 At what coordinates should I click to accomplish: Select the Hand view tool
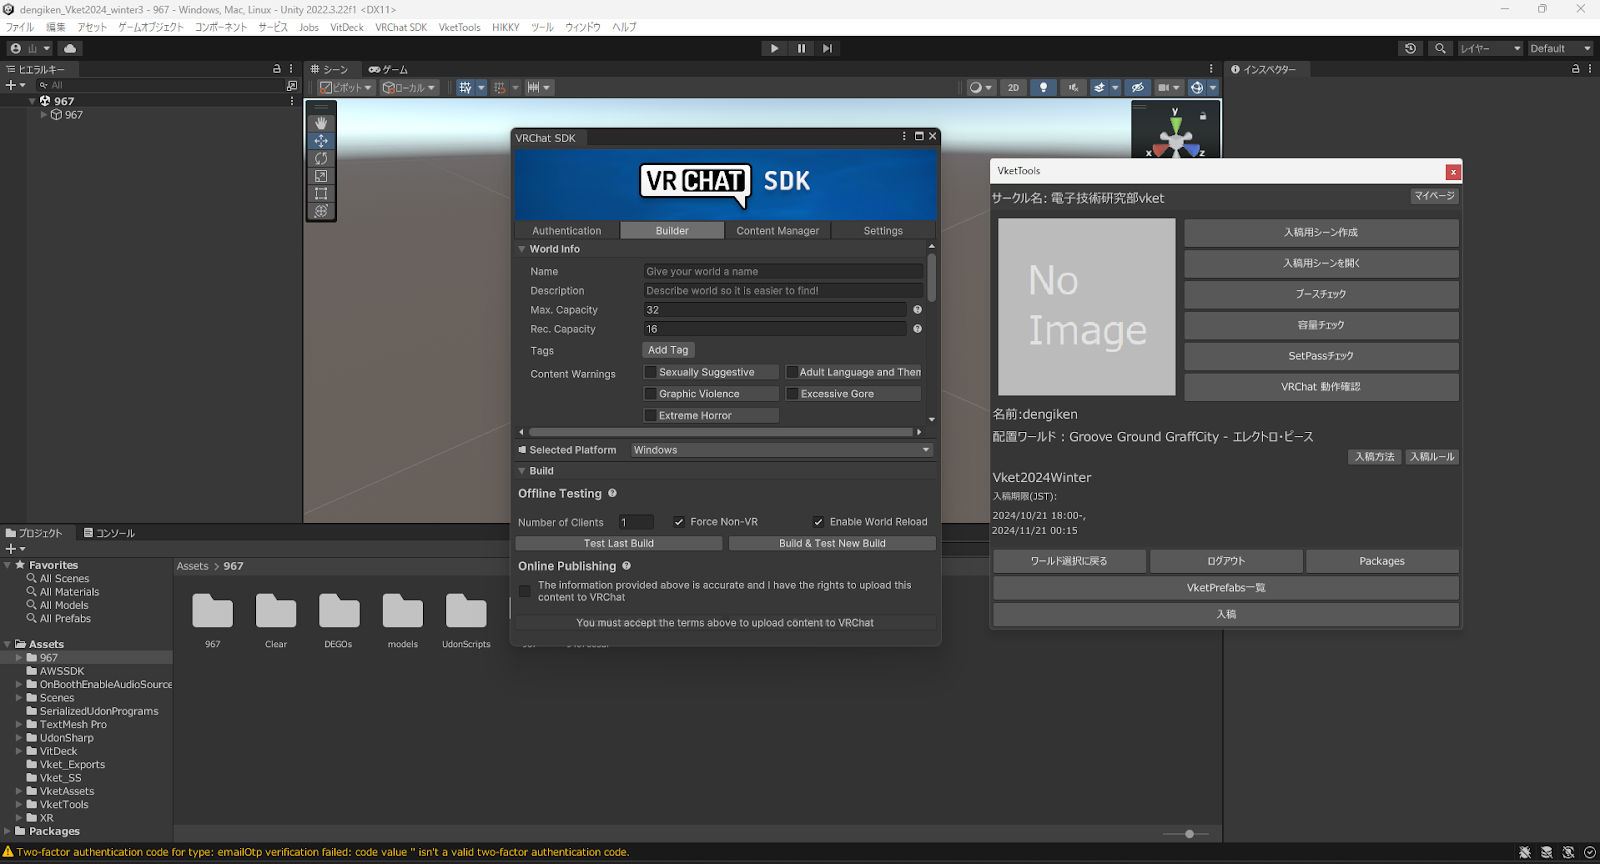pos(321,123)
